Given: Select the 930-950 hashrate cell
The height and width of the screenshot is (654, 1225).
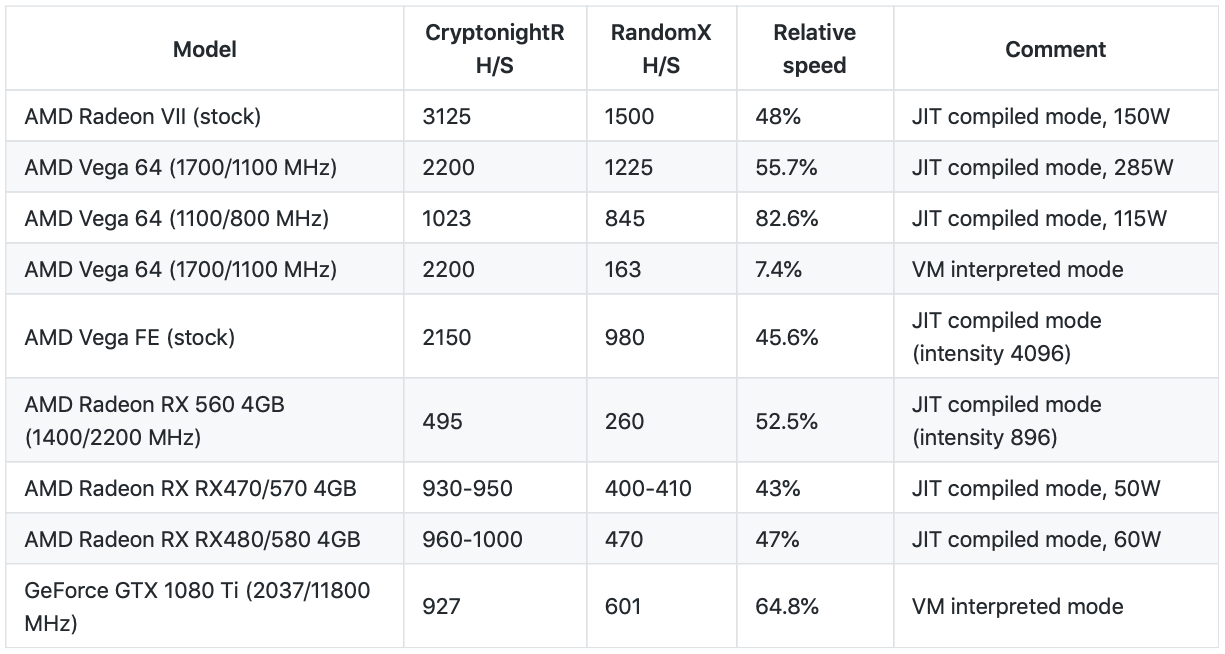Looking at the screenshot, I should pos(467,489).
